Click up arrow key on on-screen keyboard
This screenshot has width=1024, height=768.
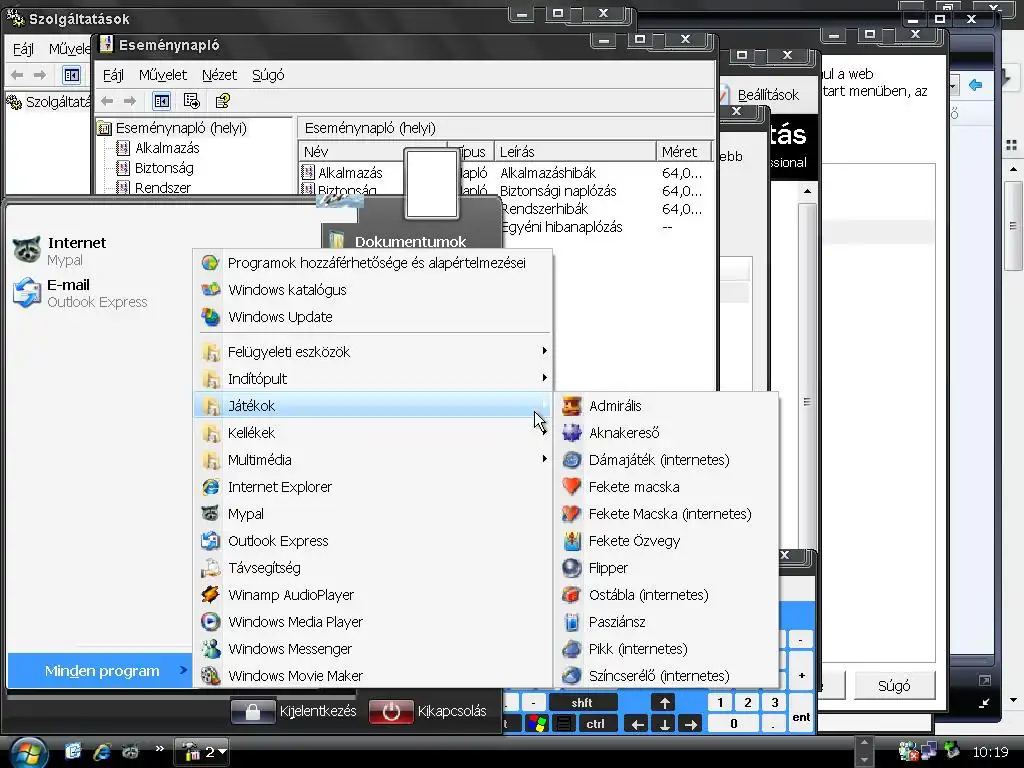664,703
